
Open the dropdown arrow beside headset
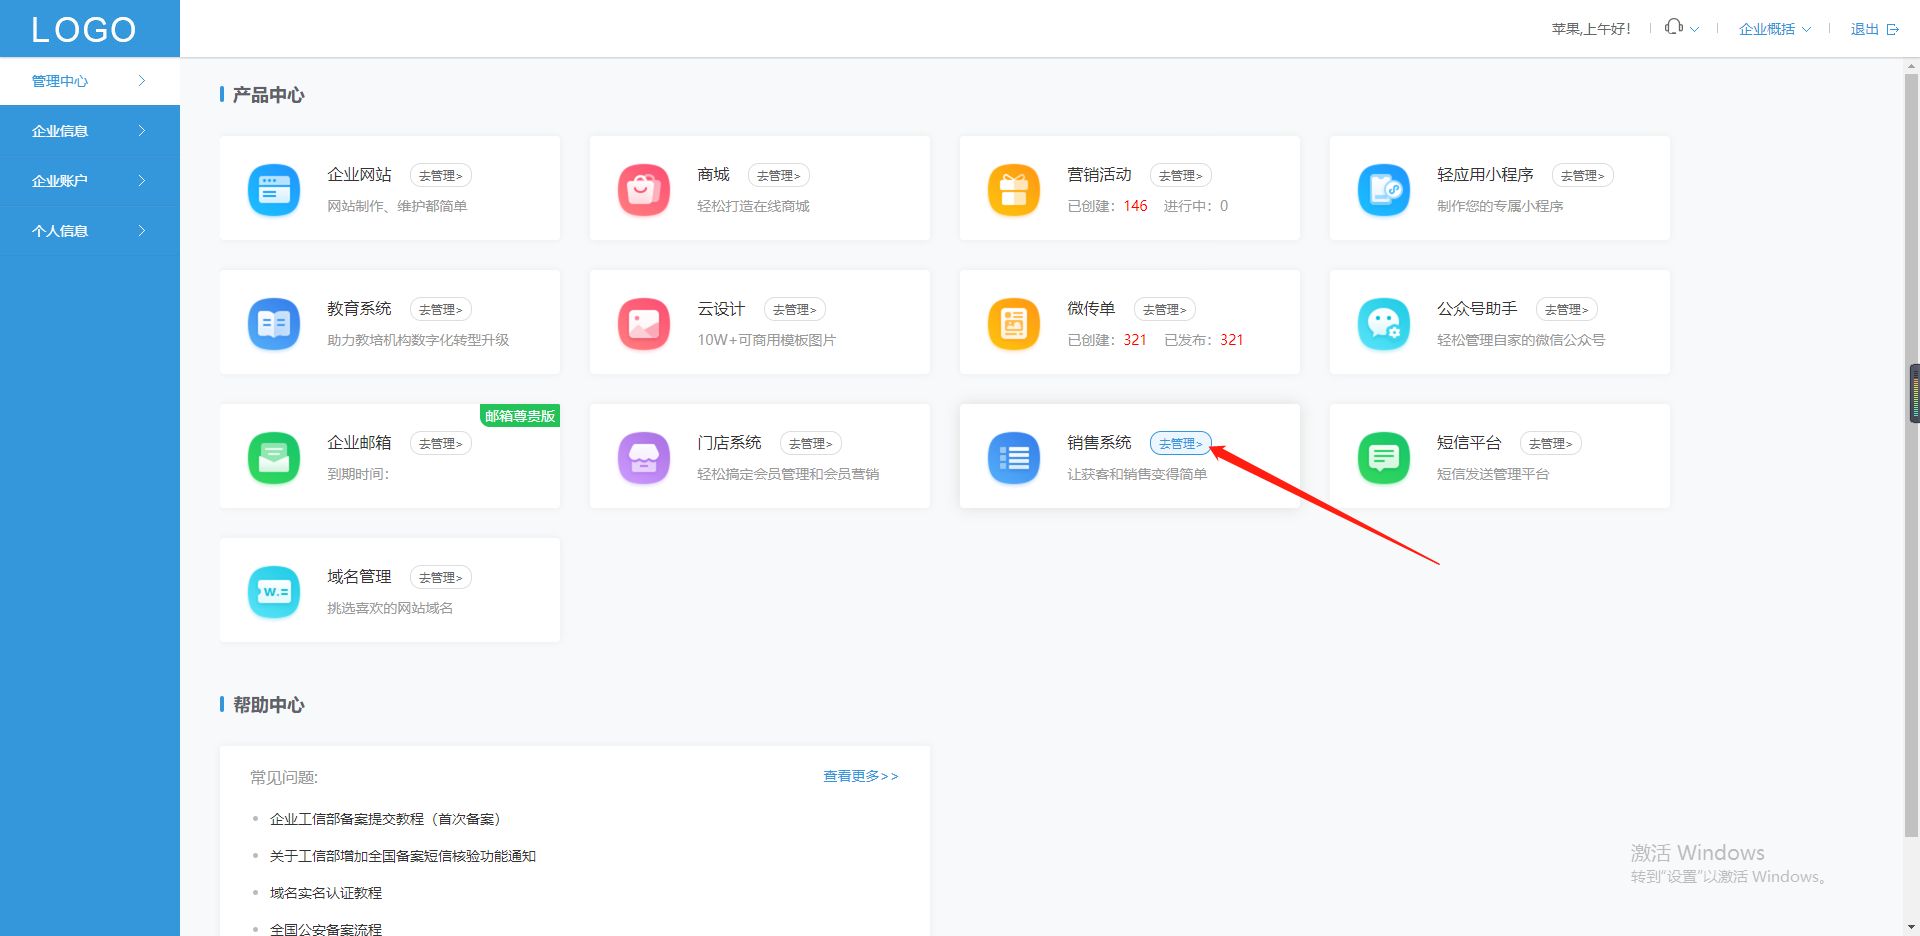(1694, 29)
